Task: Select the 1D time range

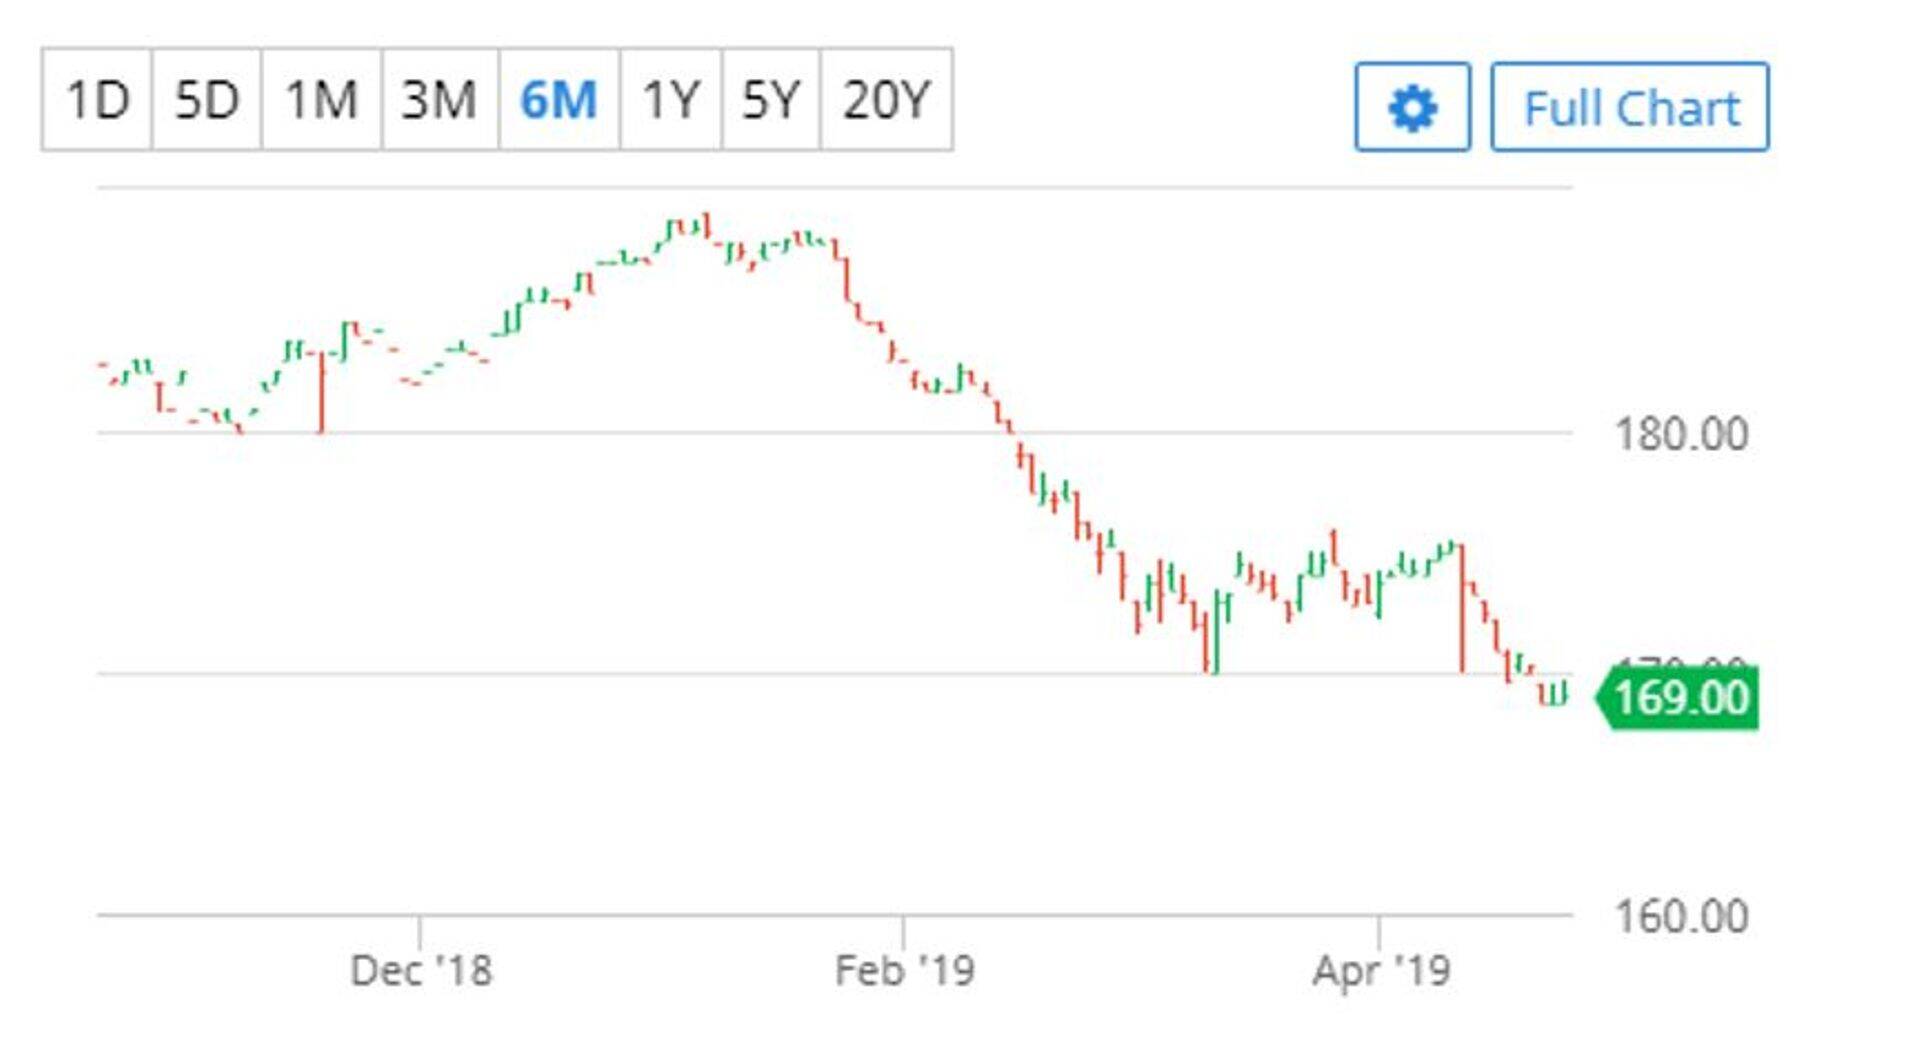Action: pyautogui.click(x=97, y=100)
